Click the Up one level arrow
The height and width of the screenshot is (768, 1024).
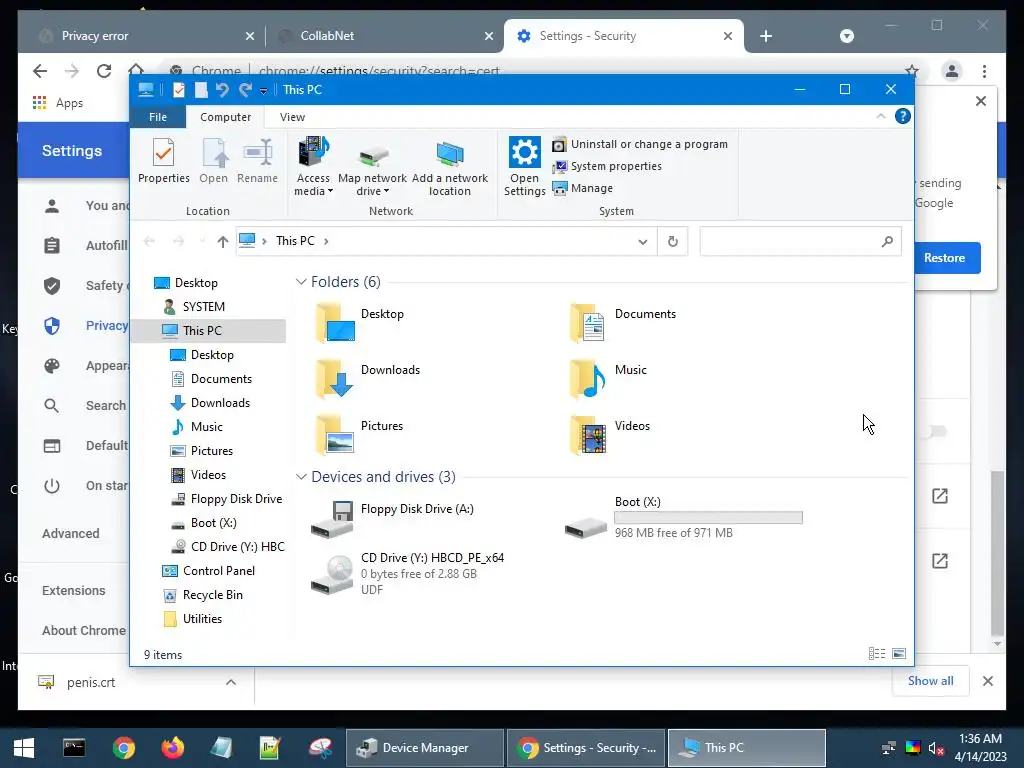223,242
